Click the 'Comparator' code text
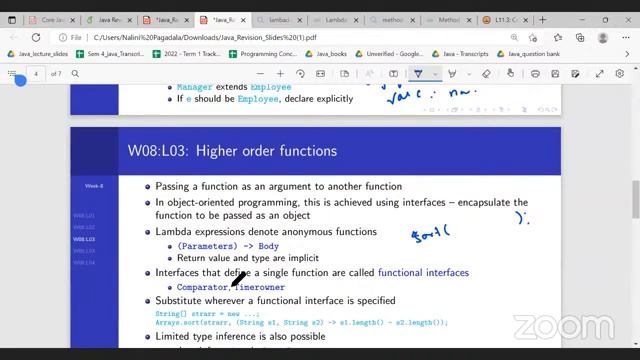This screenshot has width=640, height=360. coord(202,287)
